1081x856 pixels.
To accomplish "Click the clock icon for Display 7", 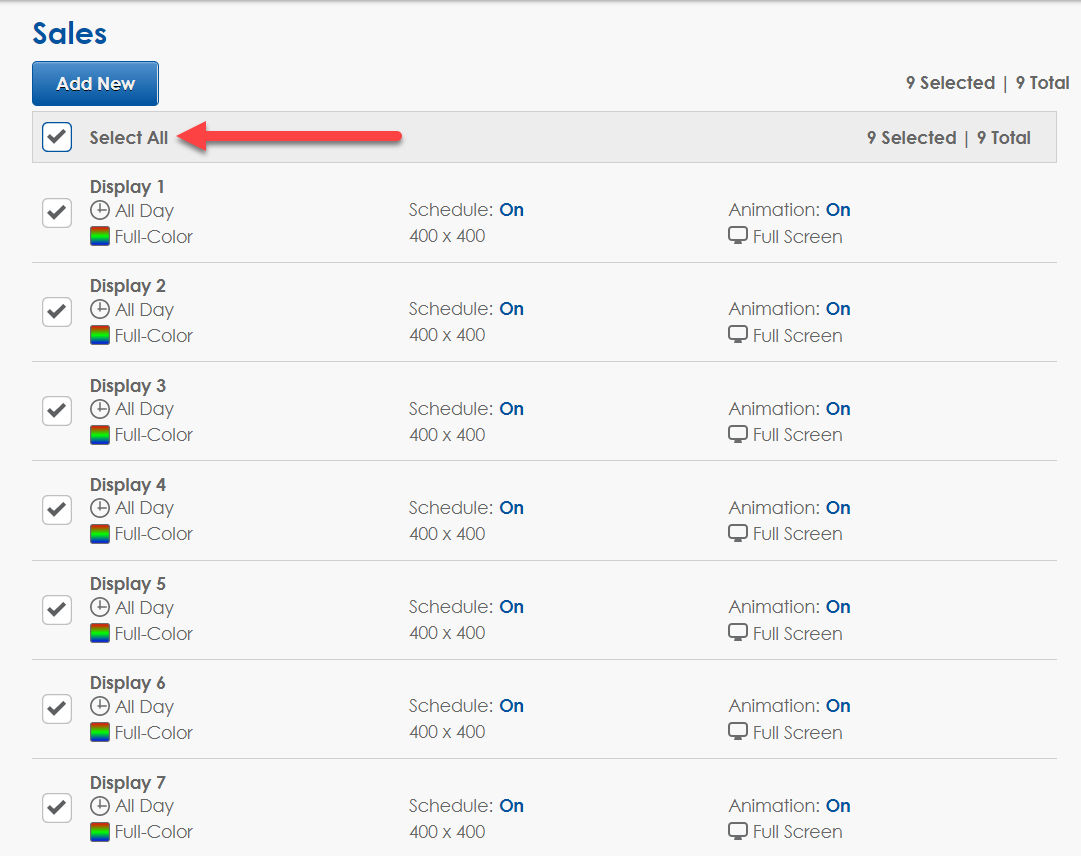I will [100, 806].
